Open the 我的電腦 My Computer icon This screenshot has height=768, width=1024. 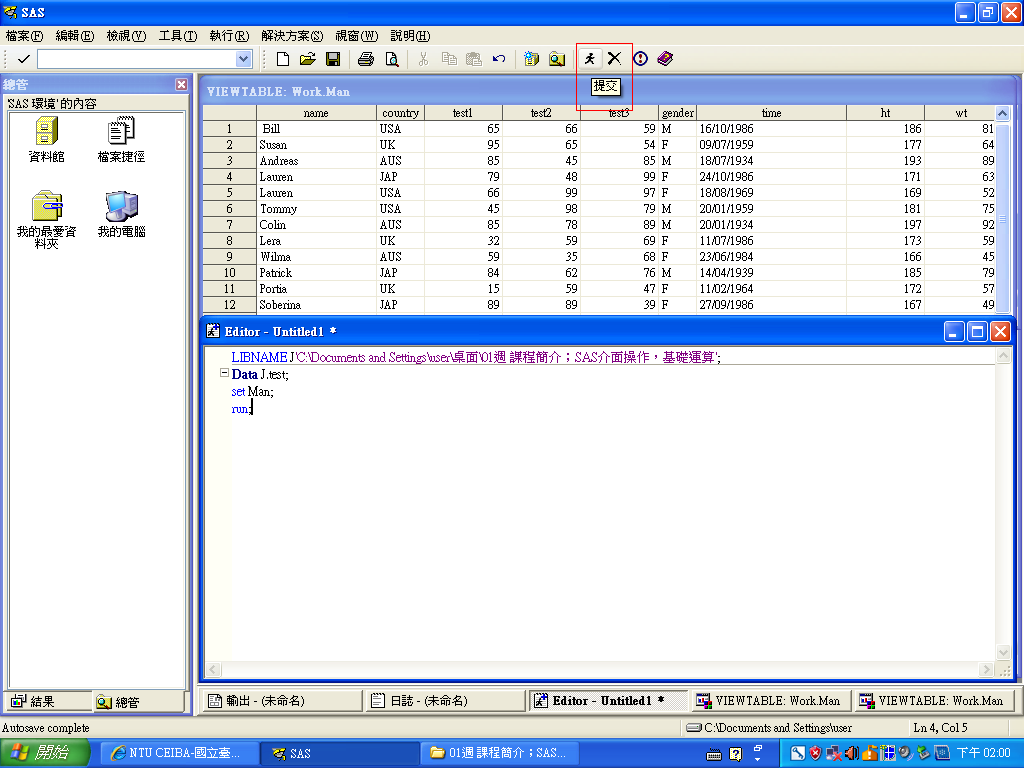coord(121,215)
